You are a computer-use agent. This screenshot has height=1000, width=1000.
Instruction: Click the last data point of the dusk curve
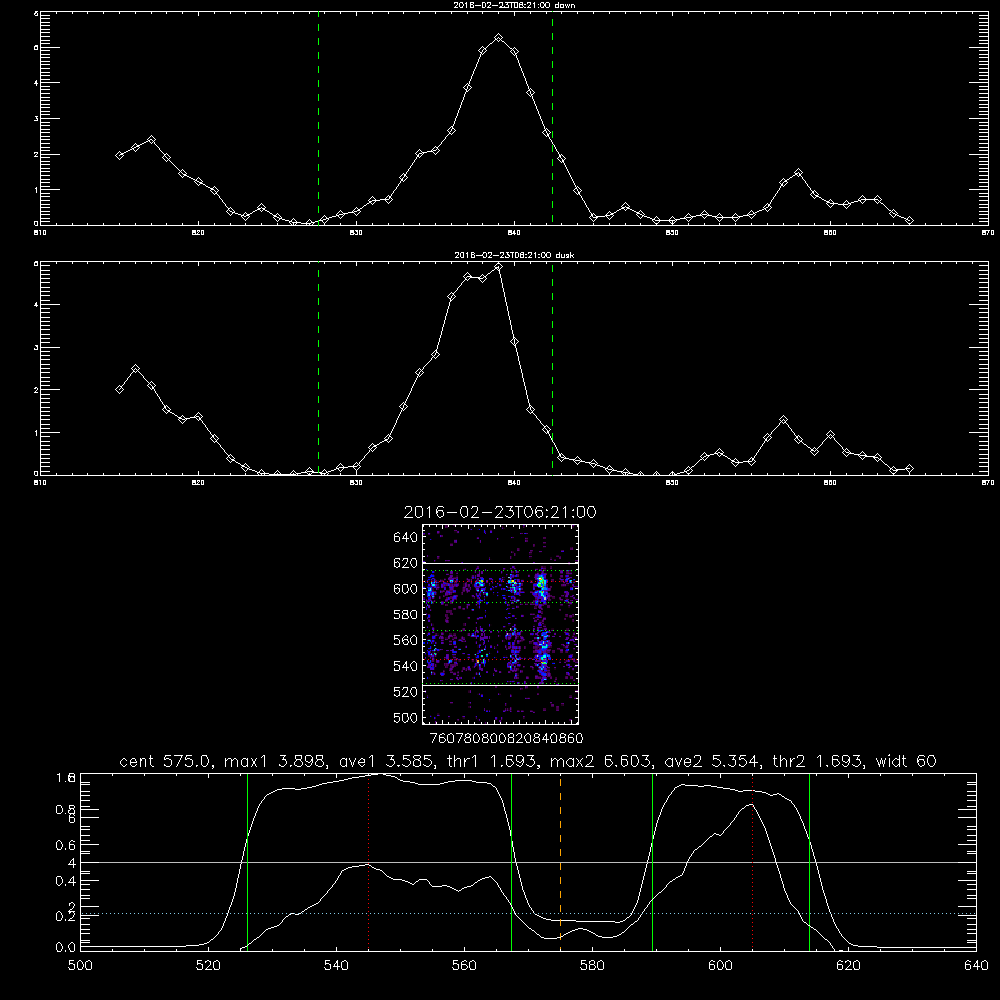point(909,469)
